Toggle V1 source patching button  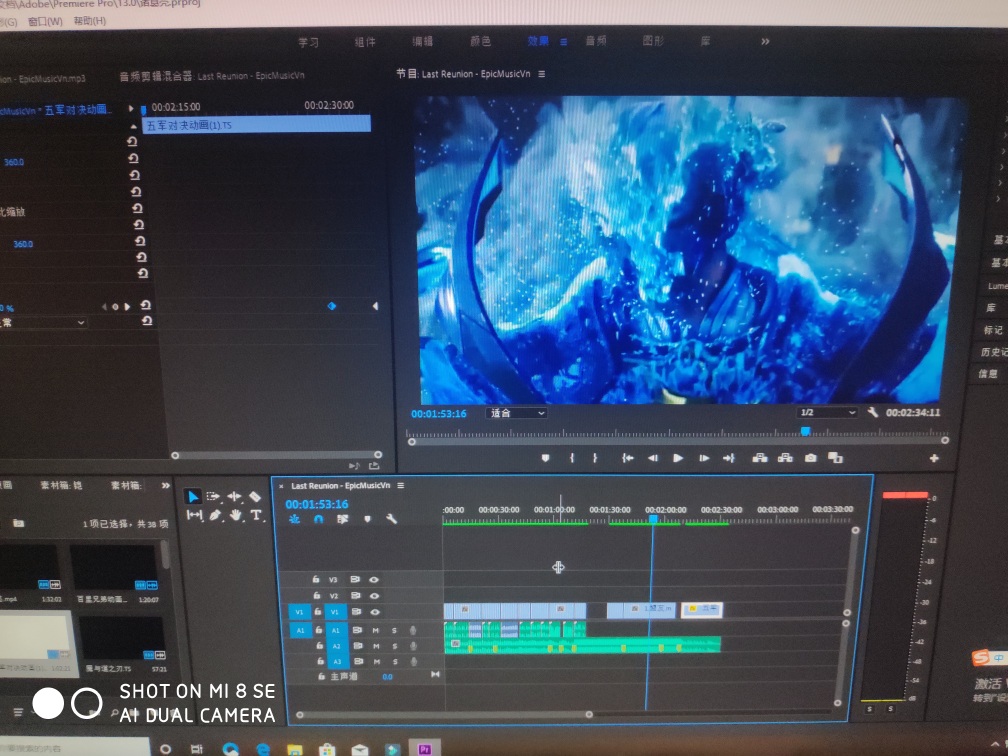point(299,612)
